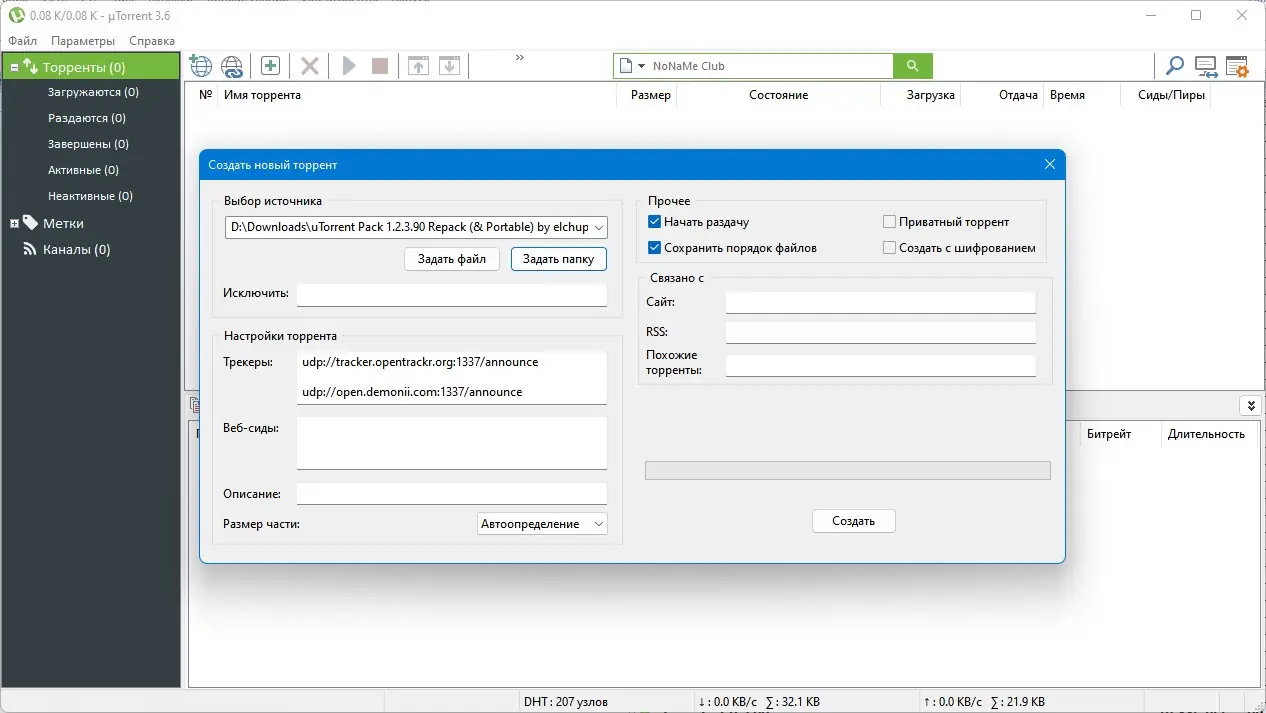This screenshot has height=713, width=1266.
Task: Expand the source path combo box
Action: point(601,227)
